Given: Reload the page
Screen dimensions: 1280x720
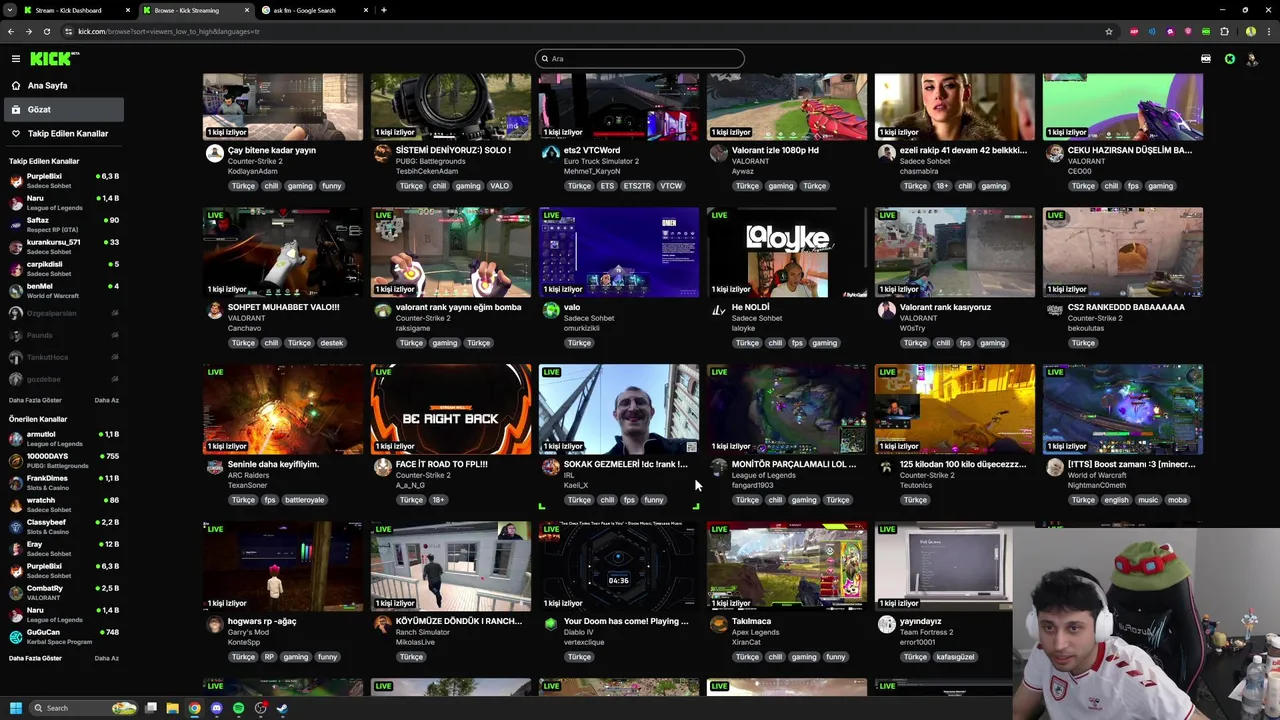Looking at the screenshot, I should [46, 31].
